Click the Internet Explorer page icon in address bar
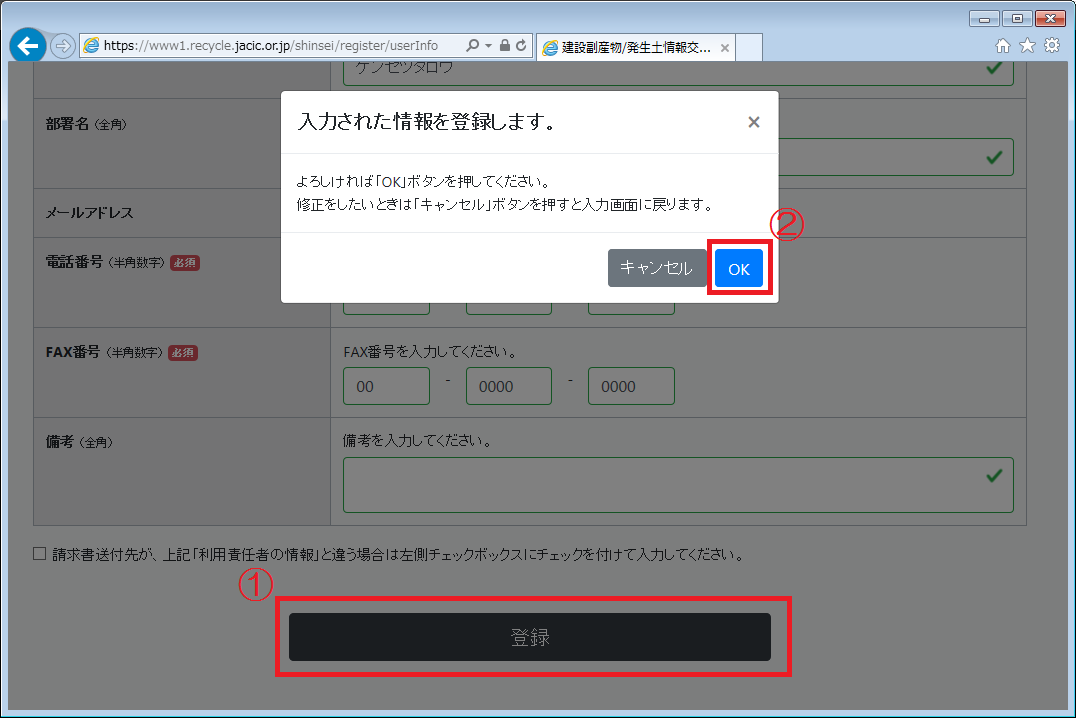The image size is (1076, 718). tap(91, 45)
